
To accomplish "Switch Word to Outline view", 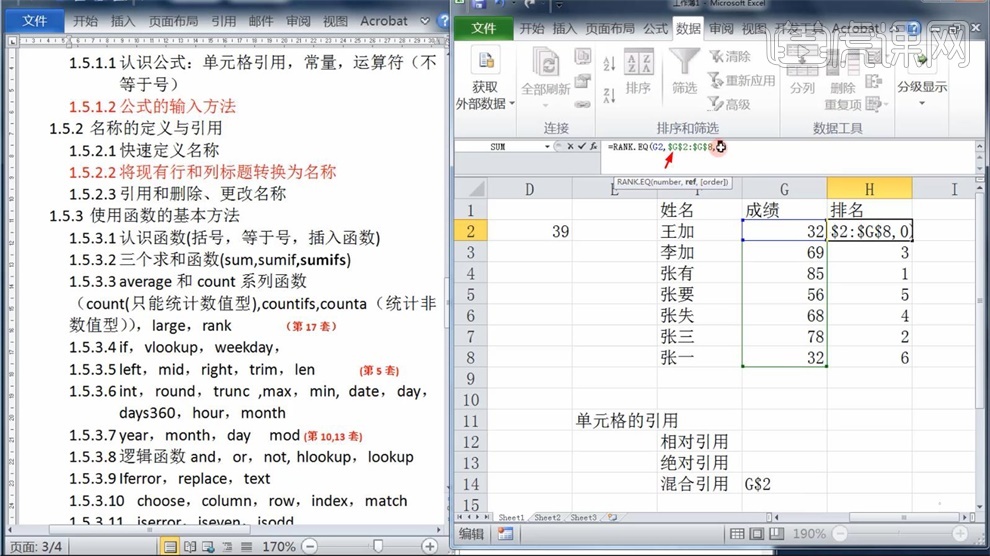I will (x=227, y=547).
